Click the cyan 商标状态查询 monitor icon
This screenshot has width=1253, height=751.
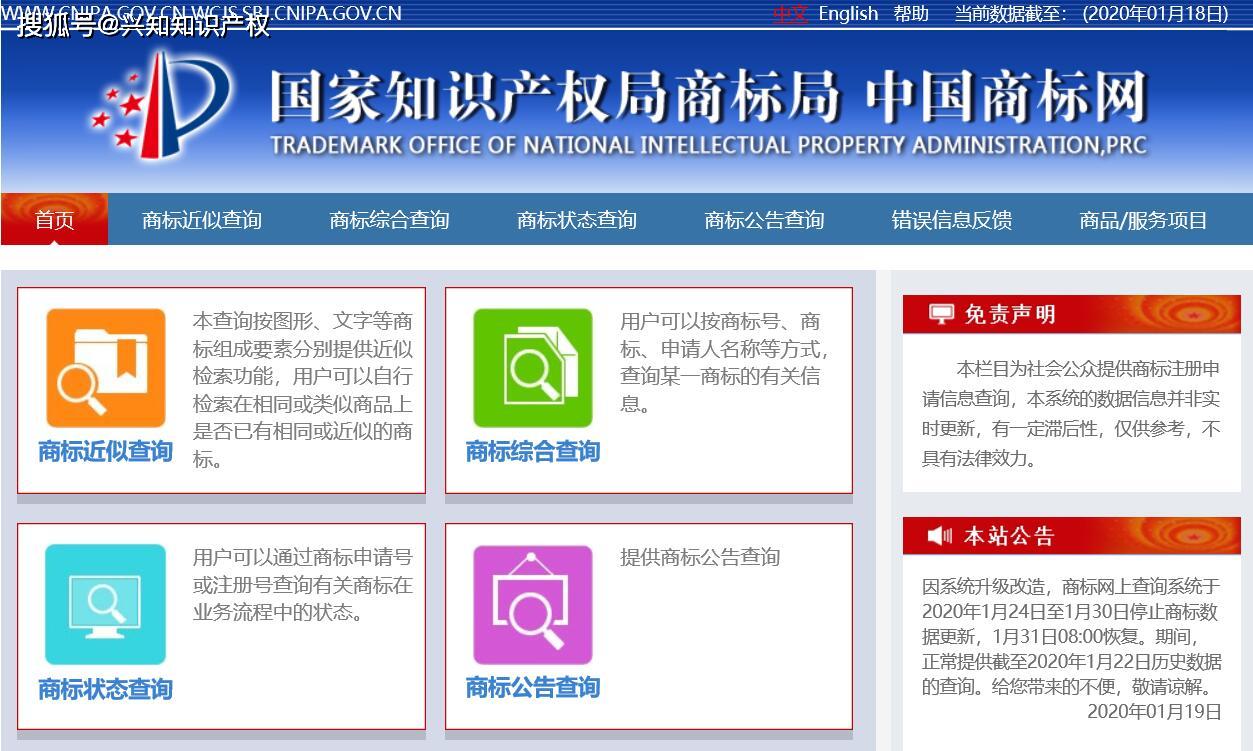(106, 604)
